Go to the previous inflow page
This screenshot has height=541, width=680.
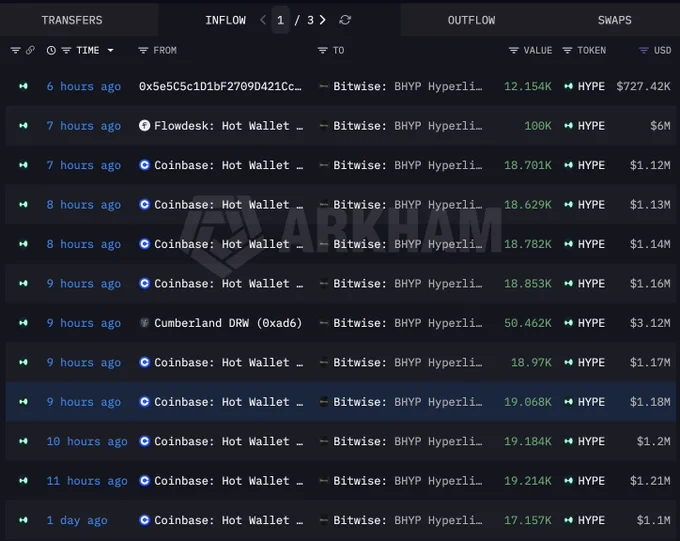point(262,20)
